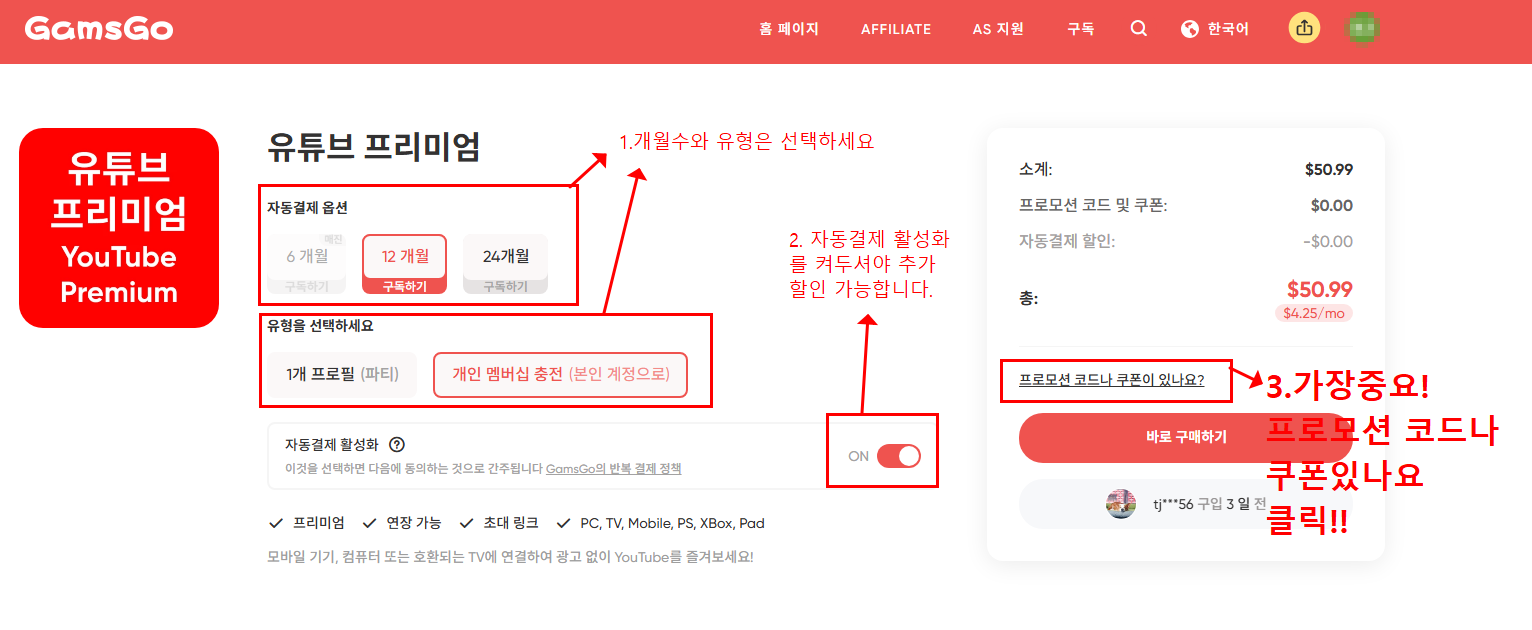Click 프로모션 코드나 쿠폰이 있나요? link
The image size is (1532, 630).
point(1111,380)
